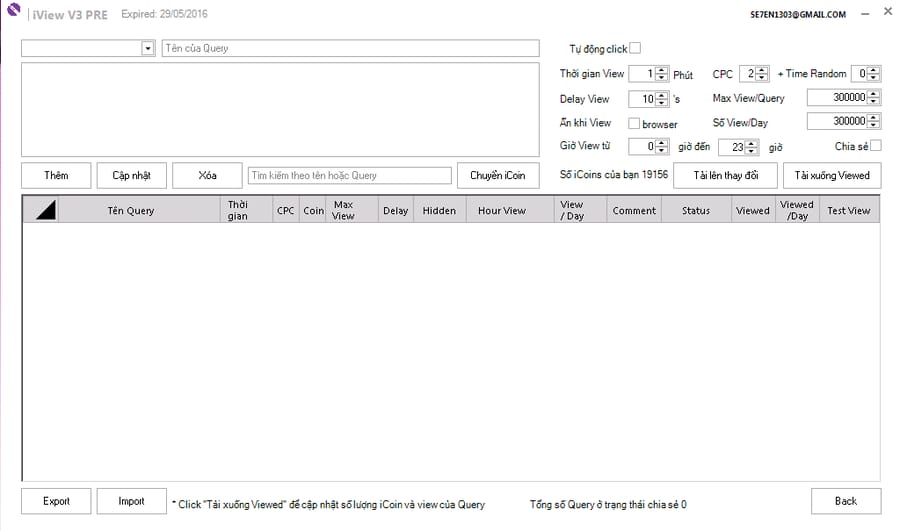Screen dimensions: 900x531
Task: Click the Số View/Day spinner arrows
Action: click(x=873, y=121)
